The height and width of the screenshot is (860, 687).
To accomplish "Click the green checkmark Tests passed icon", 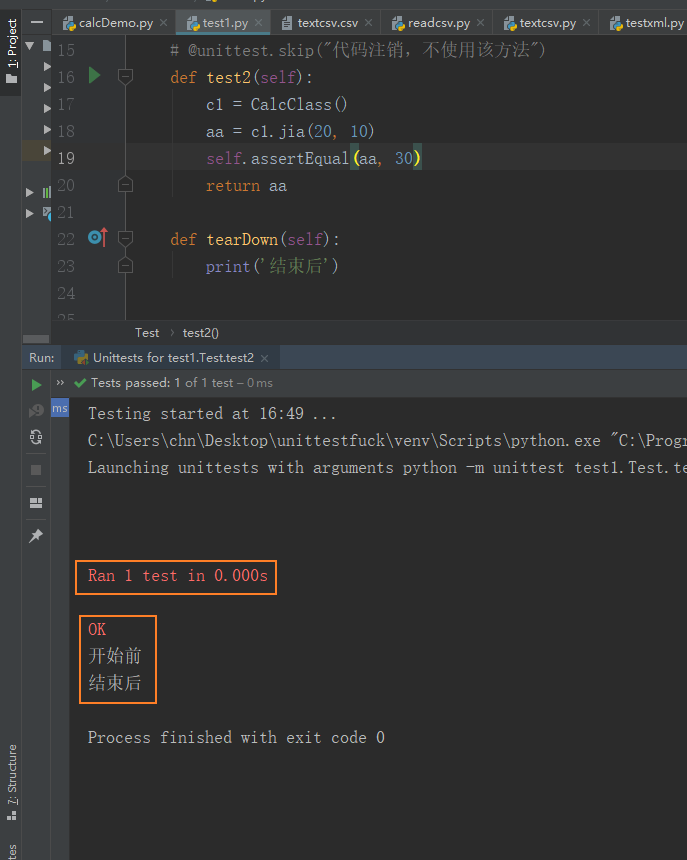I will coord(80,383).
